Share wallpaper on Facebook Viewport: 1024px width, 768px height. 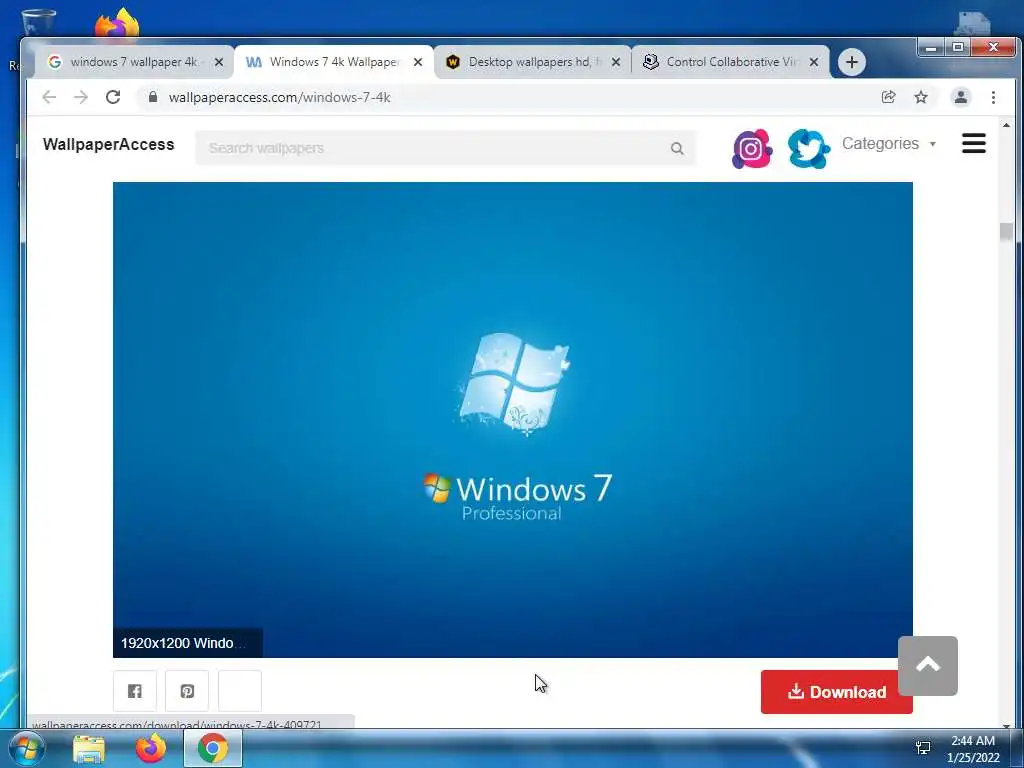point(135,691)
